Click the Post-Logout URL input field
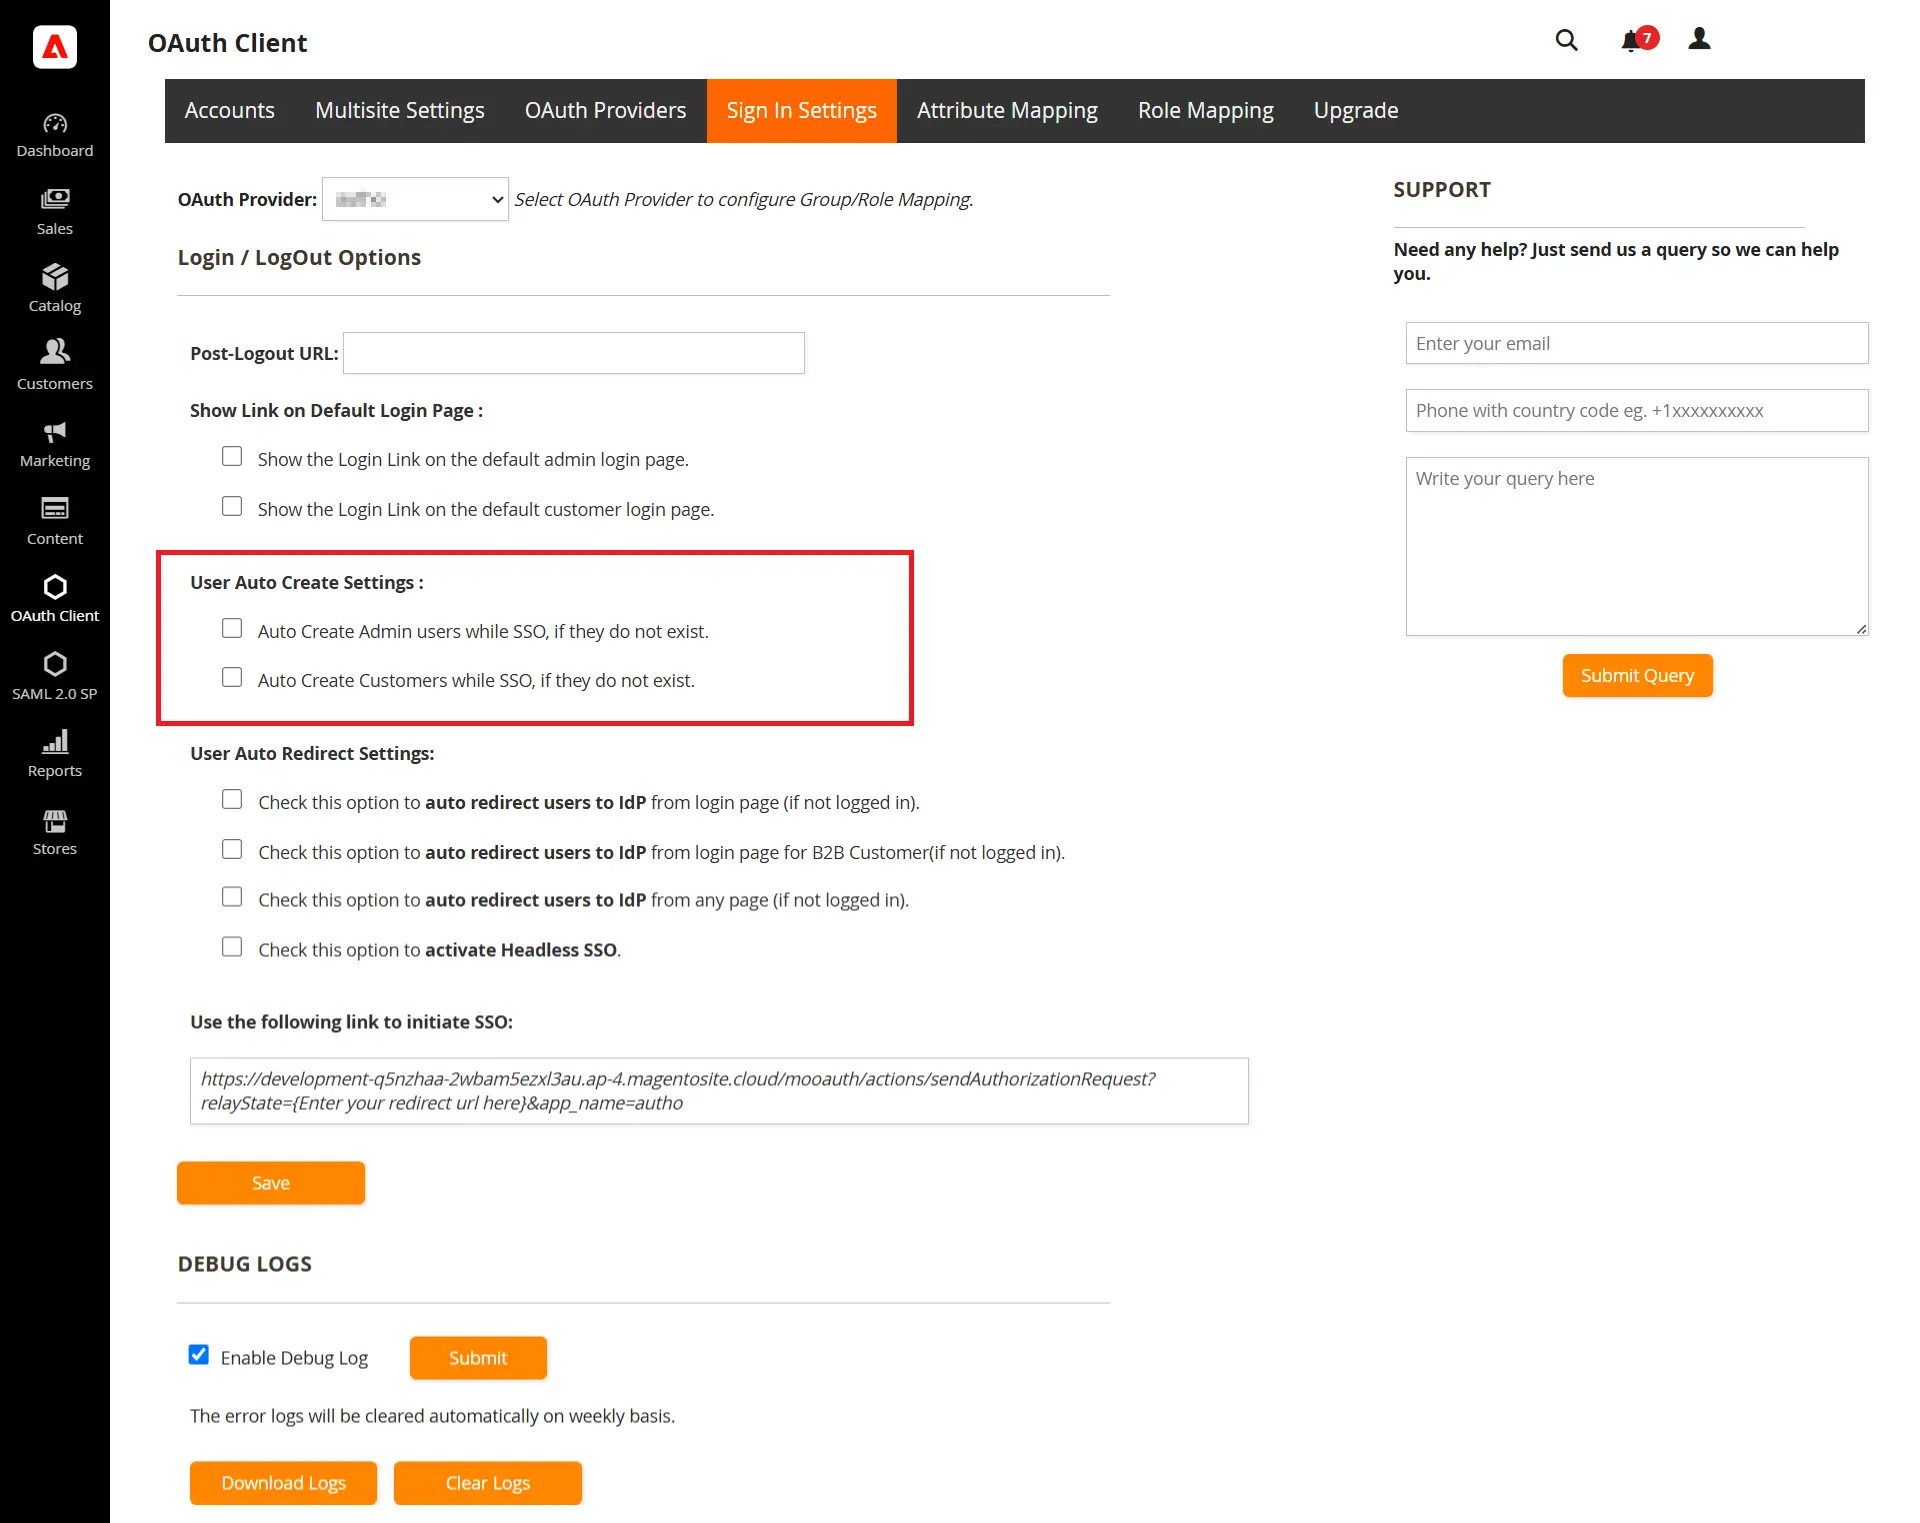Viewport: 1920px width, 1523px height. 574,353
